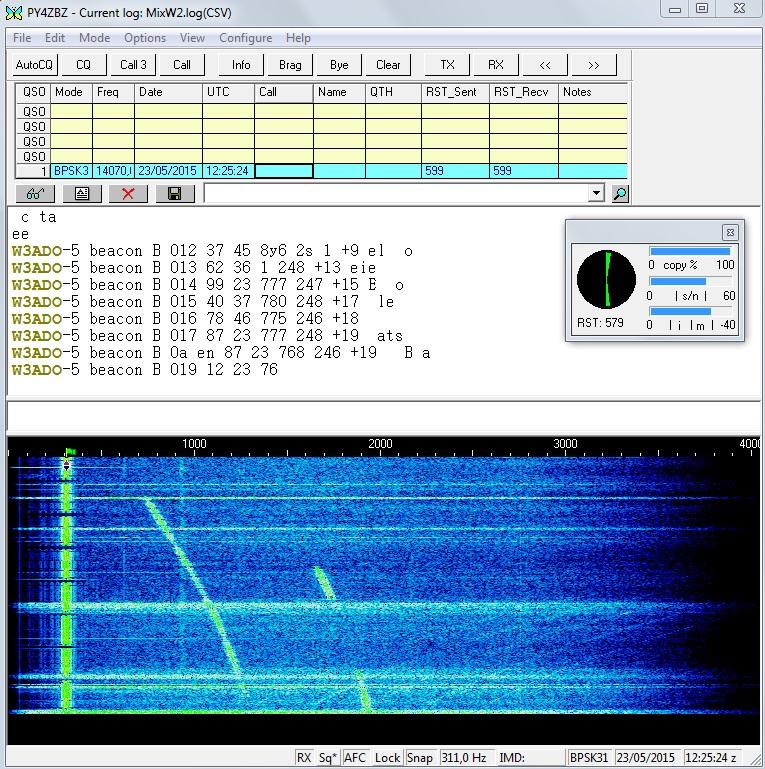765x769 pixels.
Task: Click the Call field in current QSO row
Action: tap(283, 171)
